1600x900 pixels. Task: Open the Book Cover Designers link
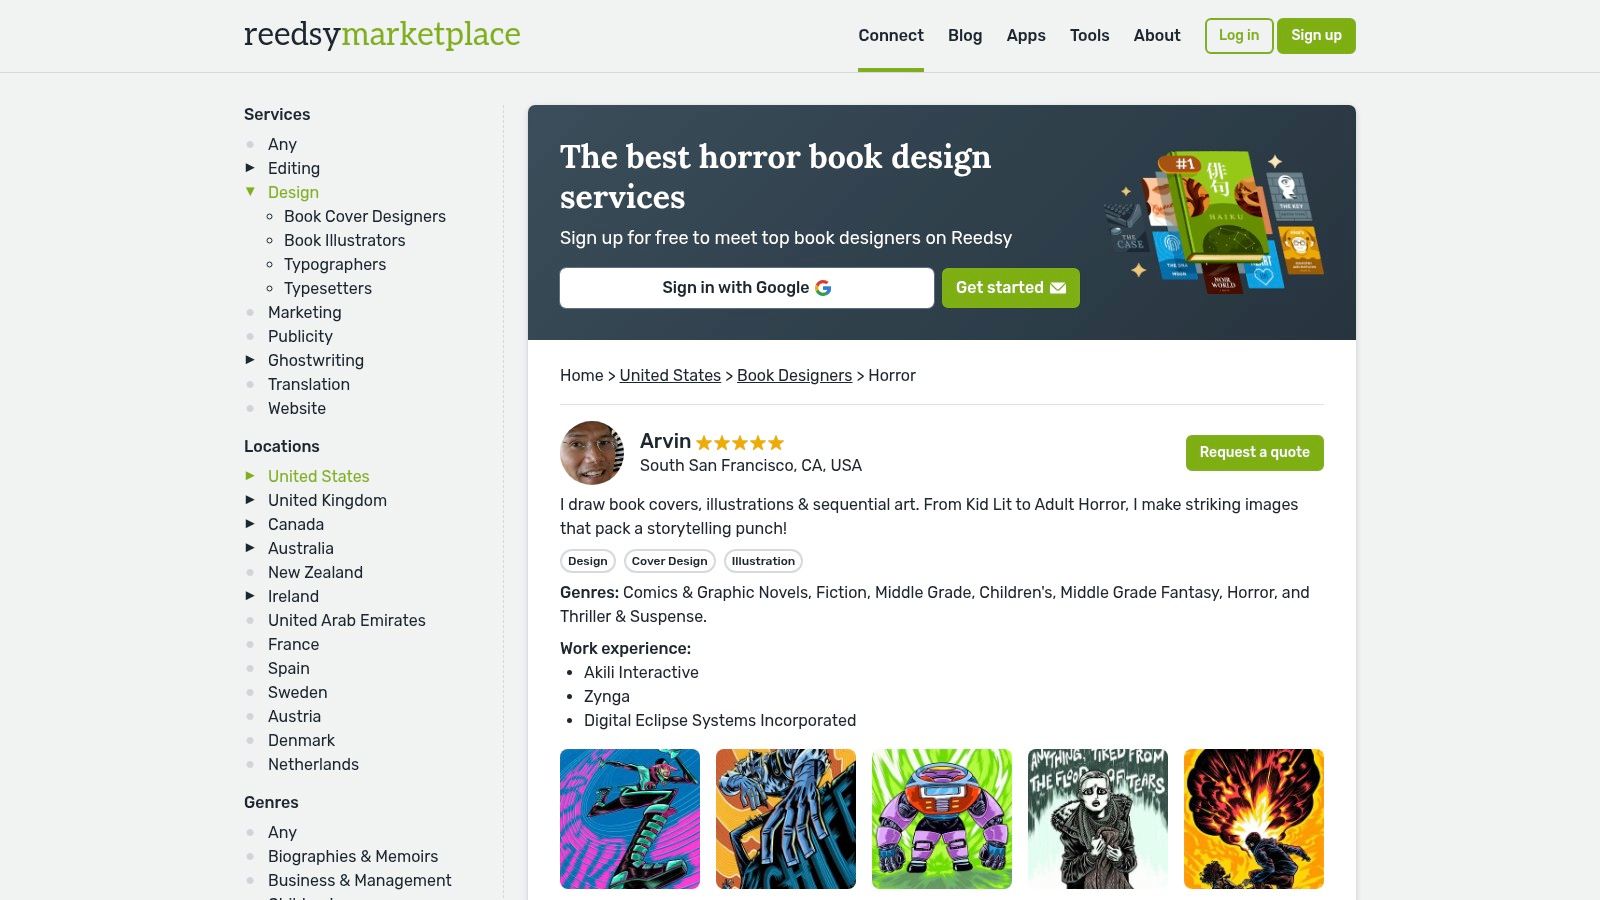tap(364, 216)
